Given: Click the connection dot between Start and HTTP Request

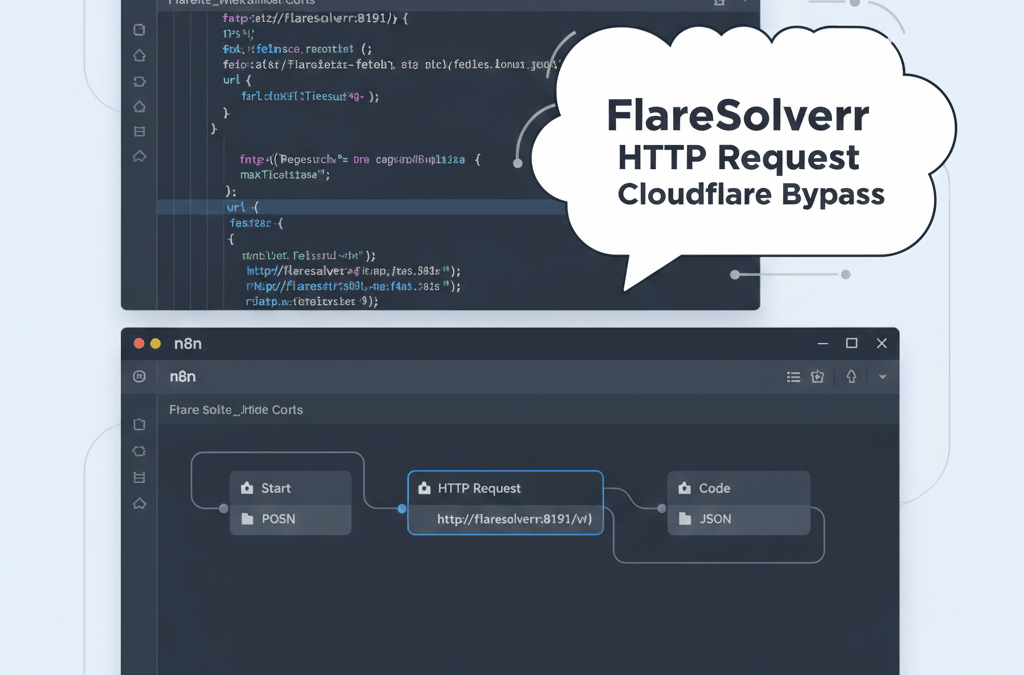Looking at the screenshot, I should [x=400, y=508].
